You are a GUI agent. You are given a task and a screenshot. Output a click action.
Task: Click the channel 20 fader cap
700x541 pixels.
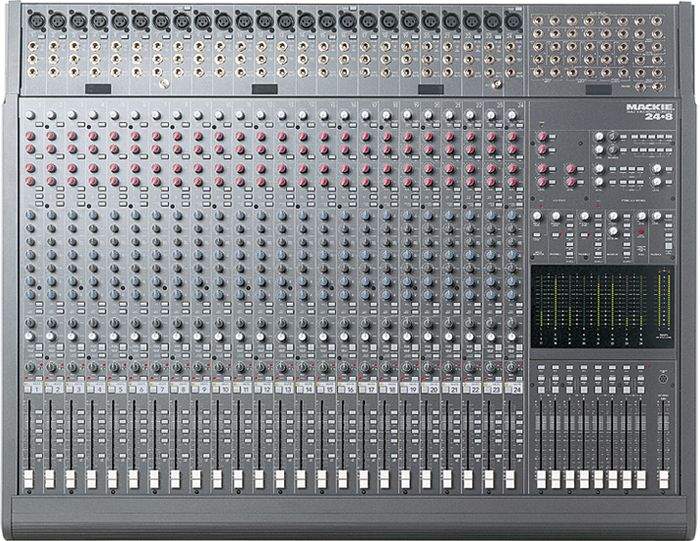click(426, 479)
